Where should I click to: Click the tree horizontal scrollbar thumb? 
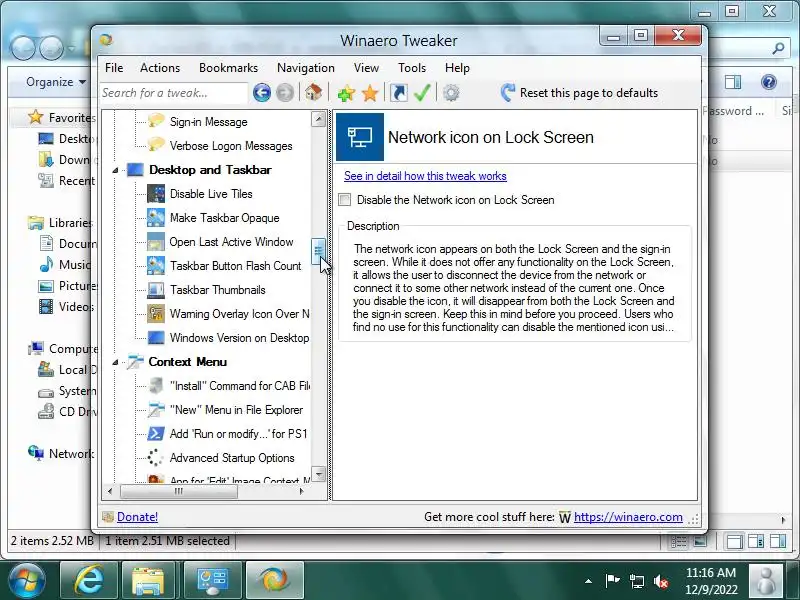pyautogui.click(x=179, y=491)
